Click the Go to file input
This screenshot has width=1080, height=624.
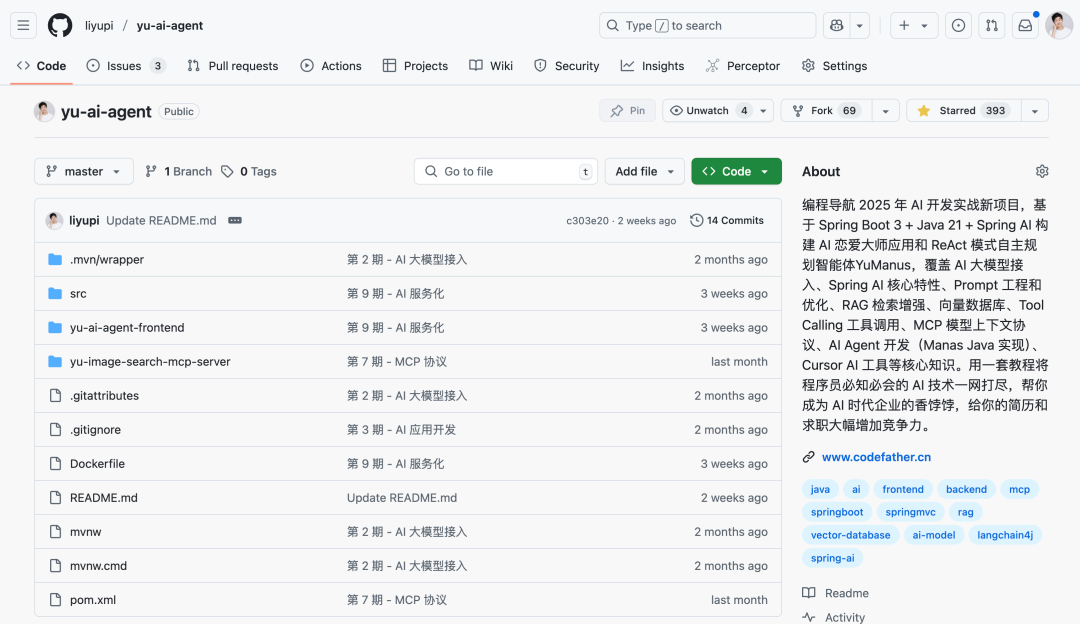pos(506,171)
